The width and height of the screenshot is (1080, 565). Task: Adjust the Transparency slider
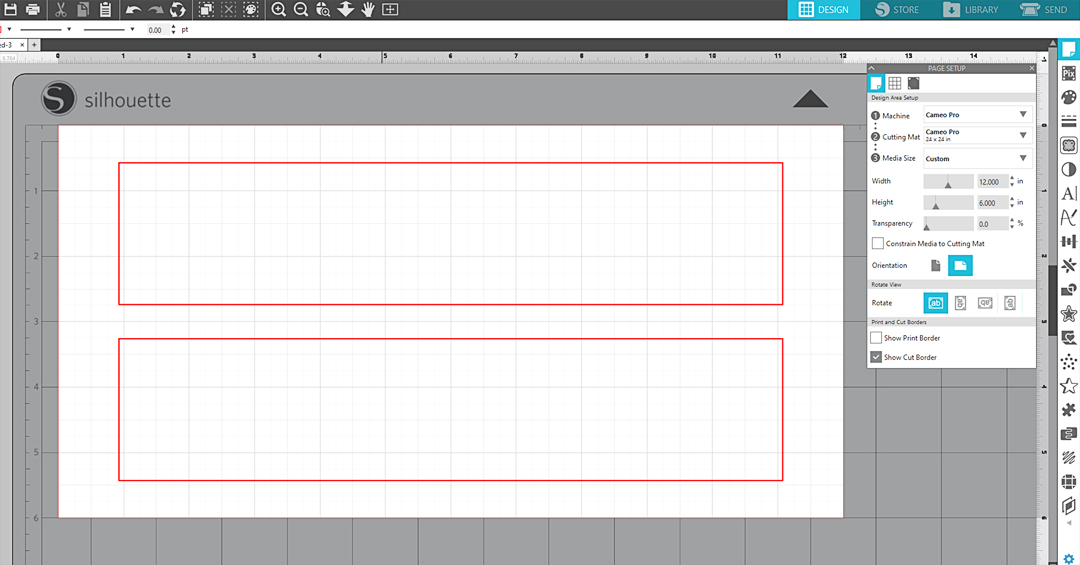pos(948,224)
